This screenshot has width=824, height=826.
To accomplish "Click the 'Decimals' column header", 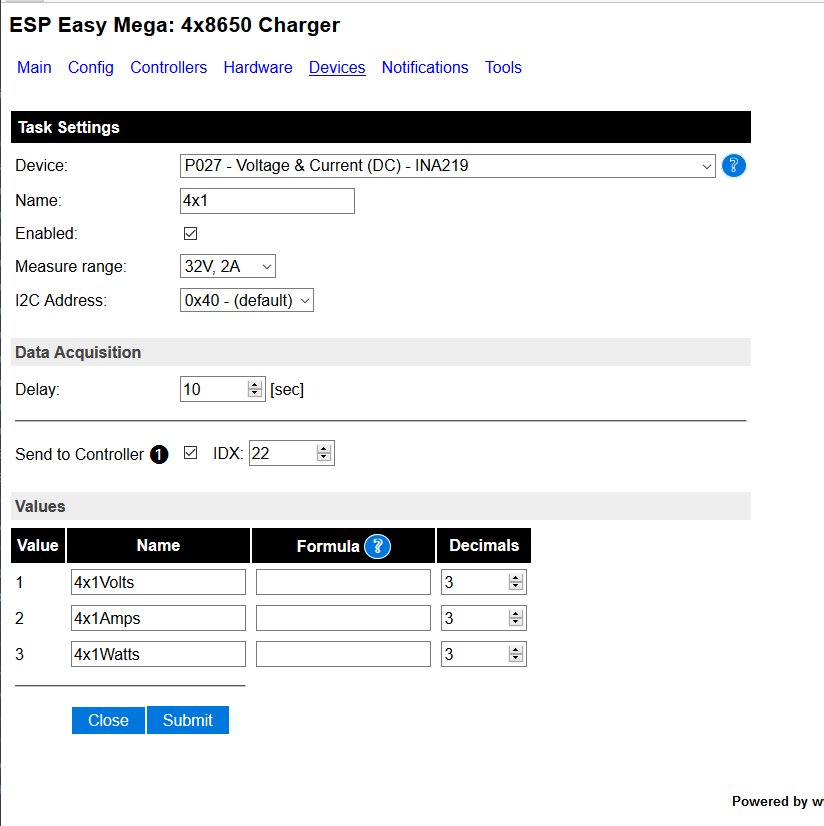I will point(484,545).
